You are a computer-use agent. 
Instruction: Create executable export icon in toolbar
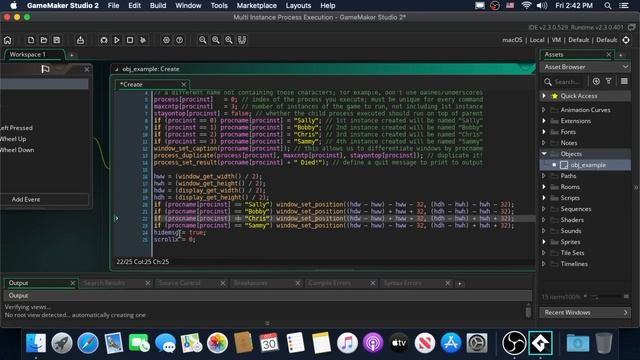[80, 40]
